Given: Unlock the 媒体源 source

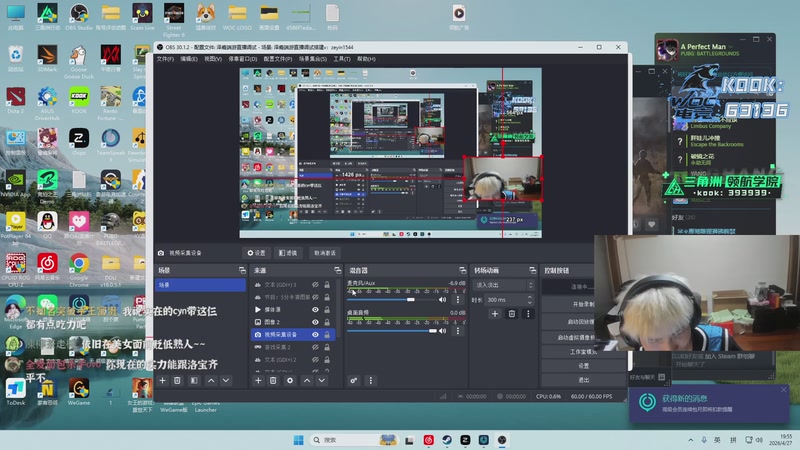Looking at the screenshot, I should tap(327, 310).
